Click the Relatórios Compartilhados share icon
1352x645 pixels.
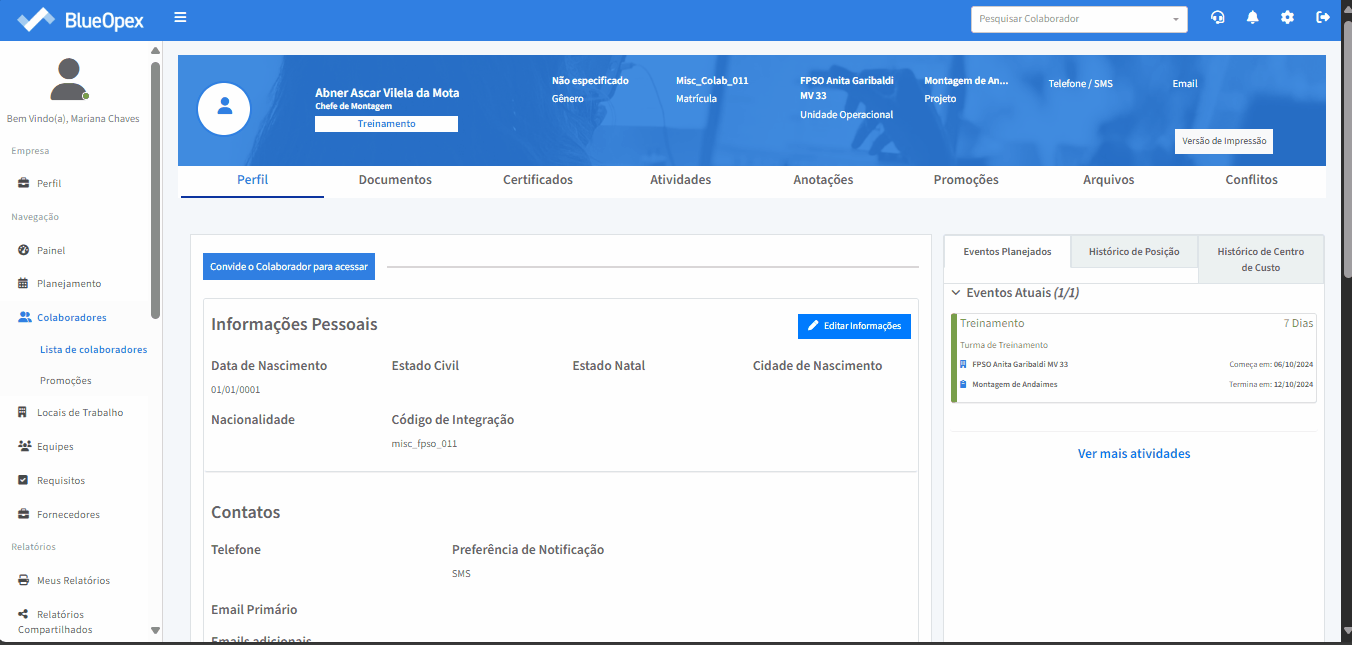24,614
